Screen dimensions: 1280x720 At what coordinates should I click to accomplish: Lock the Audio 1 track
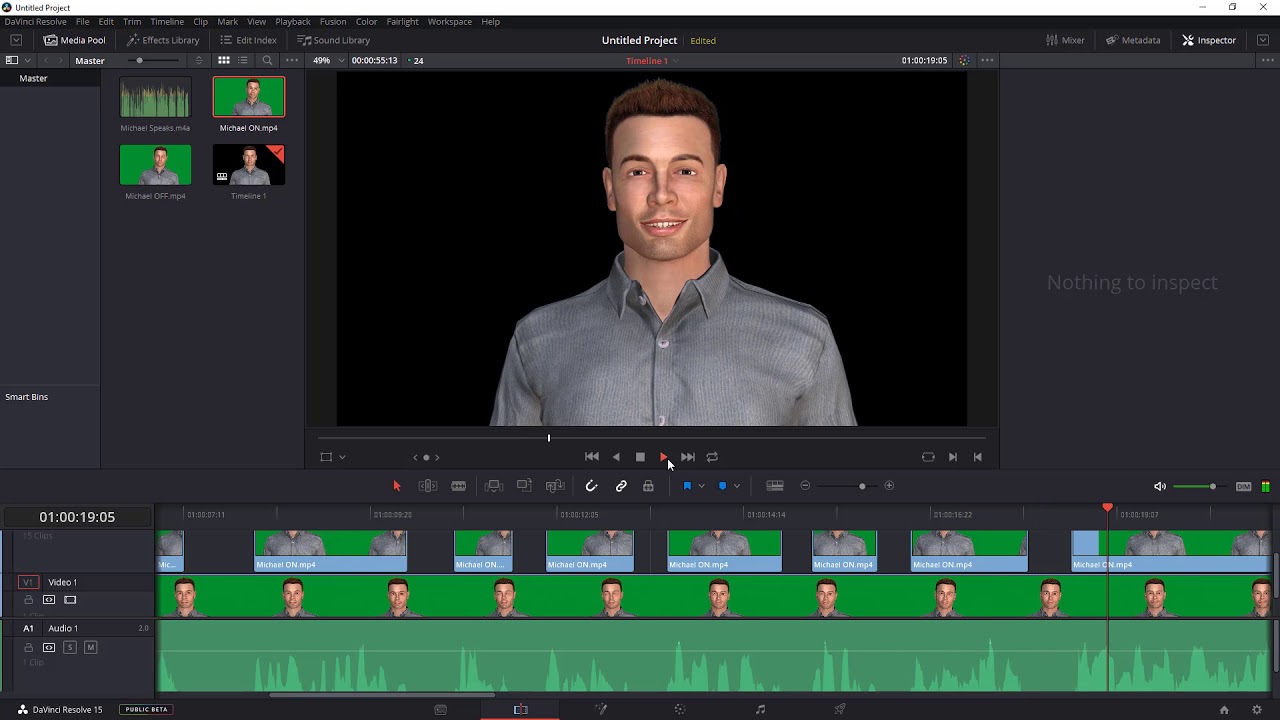[x=28, y=647]
